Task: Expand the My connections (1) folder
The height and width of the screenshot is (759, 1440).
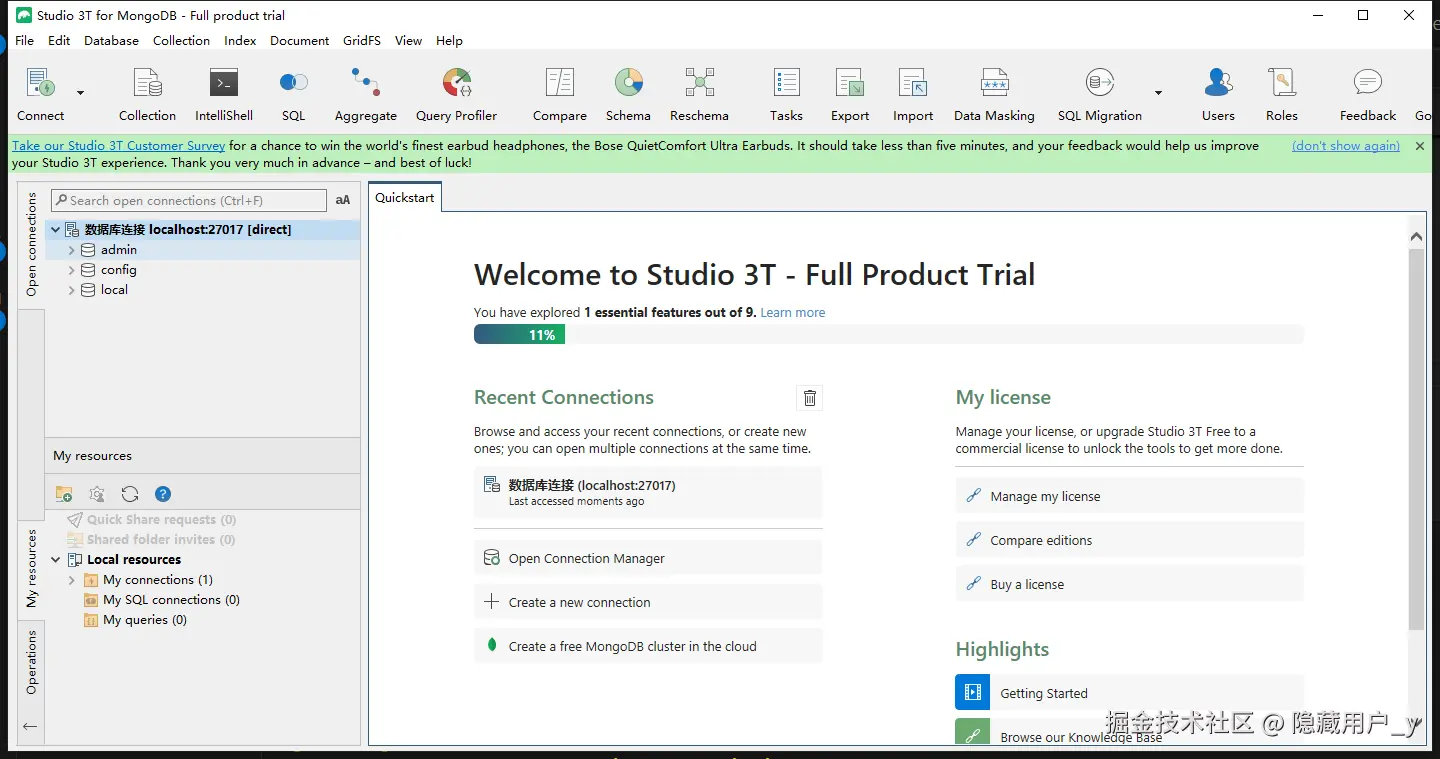Action: [x=71, y=580]
